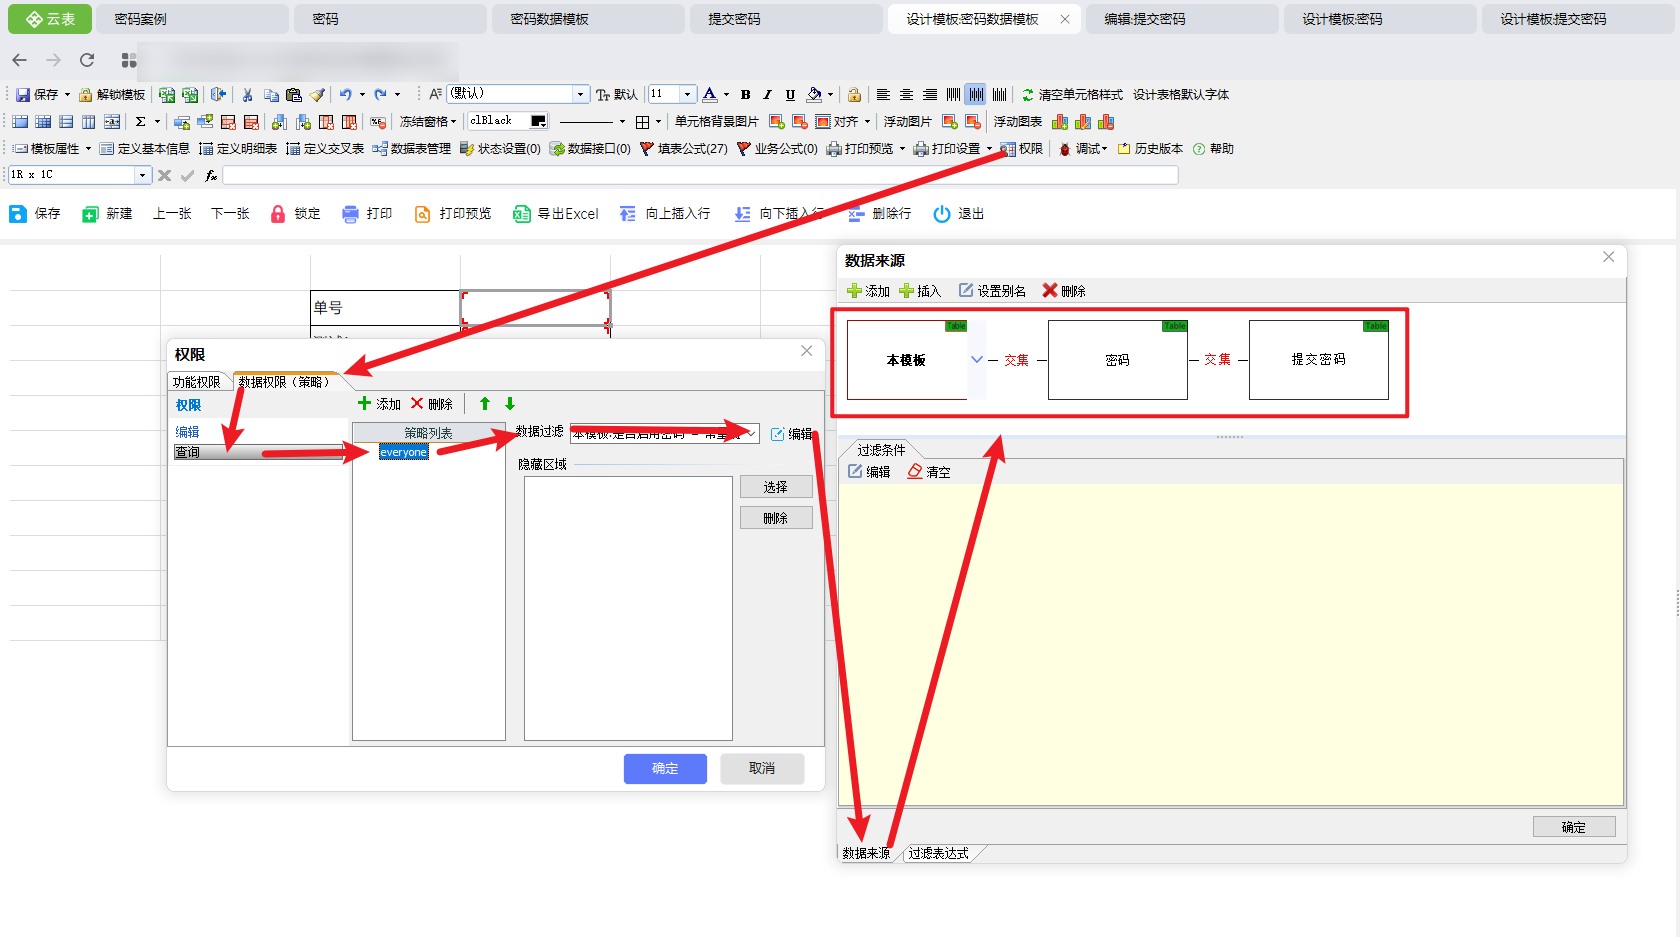Image resolution: width=1680 pixels, height=937 pixels.
Task: Open 状态设置(0) status settings
Action: pos(500,148)
